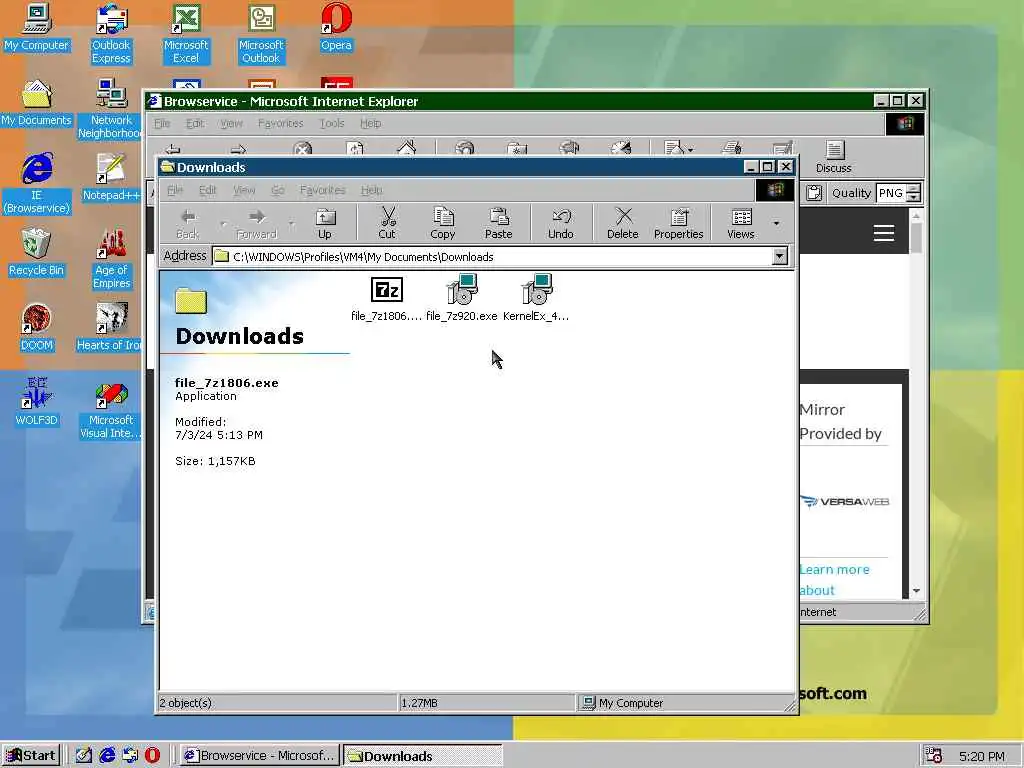Image resolution: width=1024 pixels, height=768 pixels.
Task: Click the system tray scheduler icon
Action: point(934,756)
